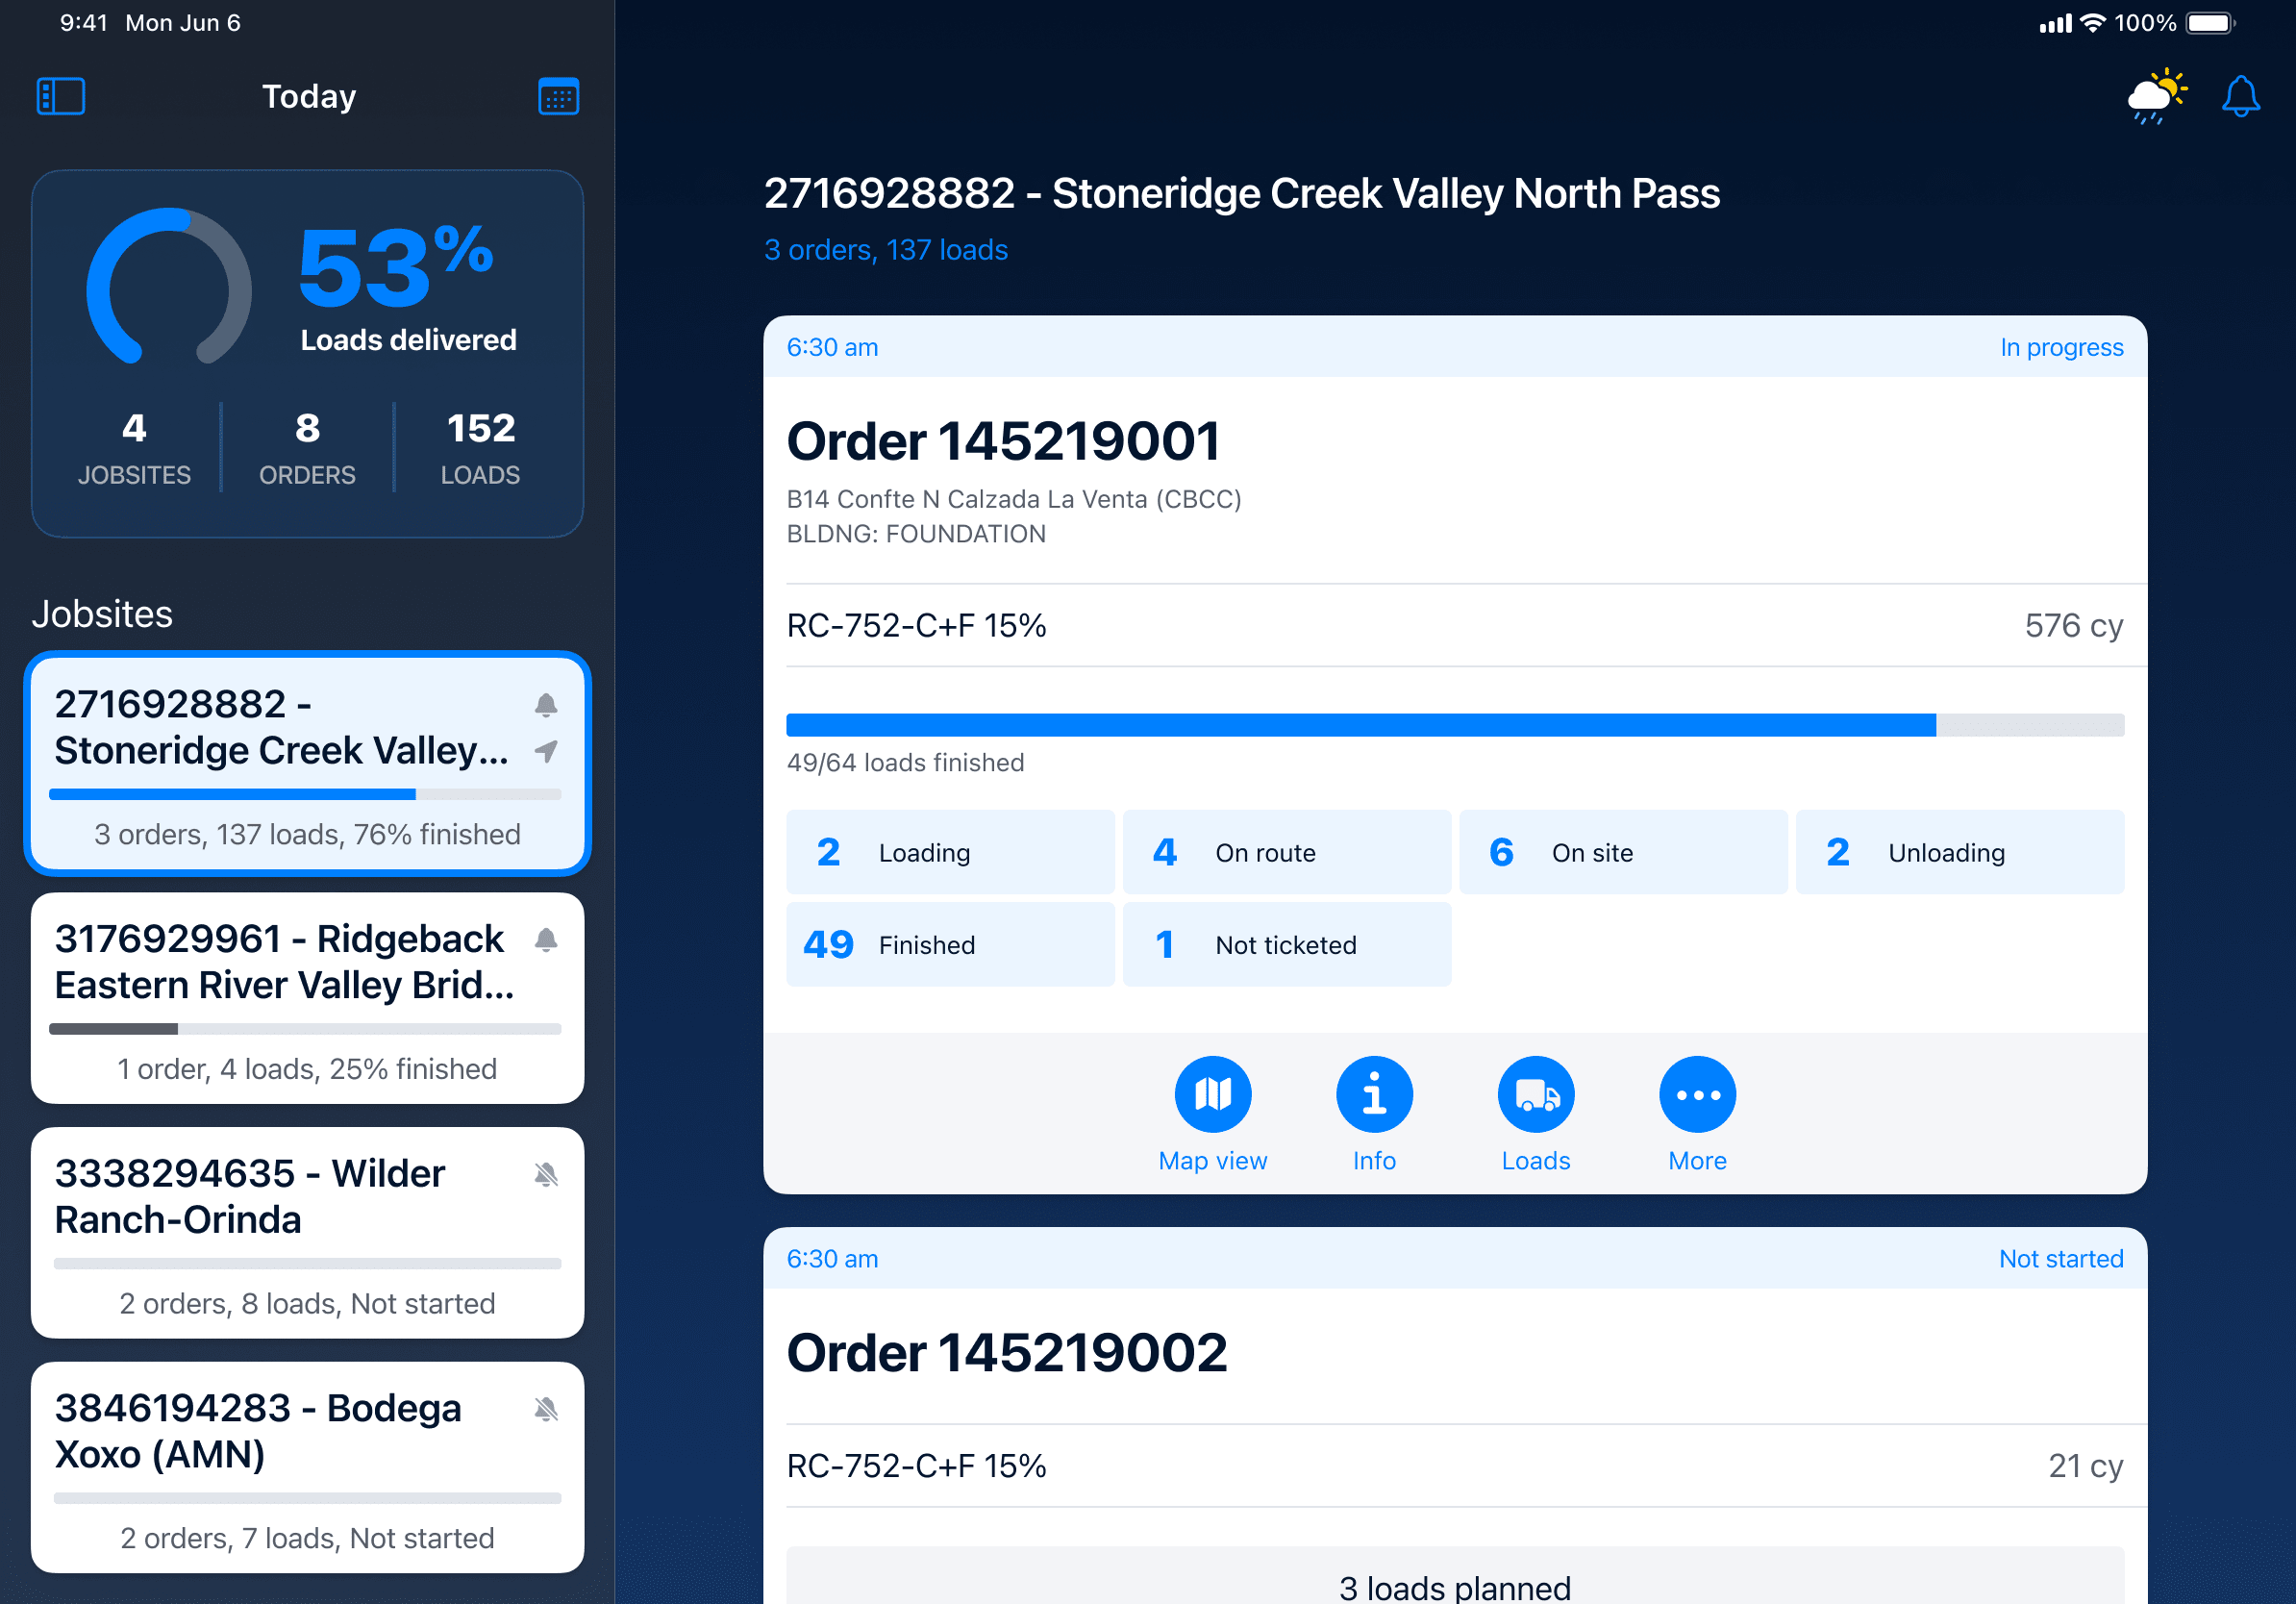Filter by 2 Loading status tile
Image resolution: width=2296 pixels, height=1604 pixels.
[x=950, y=852]
